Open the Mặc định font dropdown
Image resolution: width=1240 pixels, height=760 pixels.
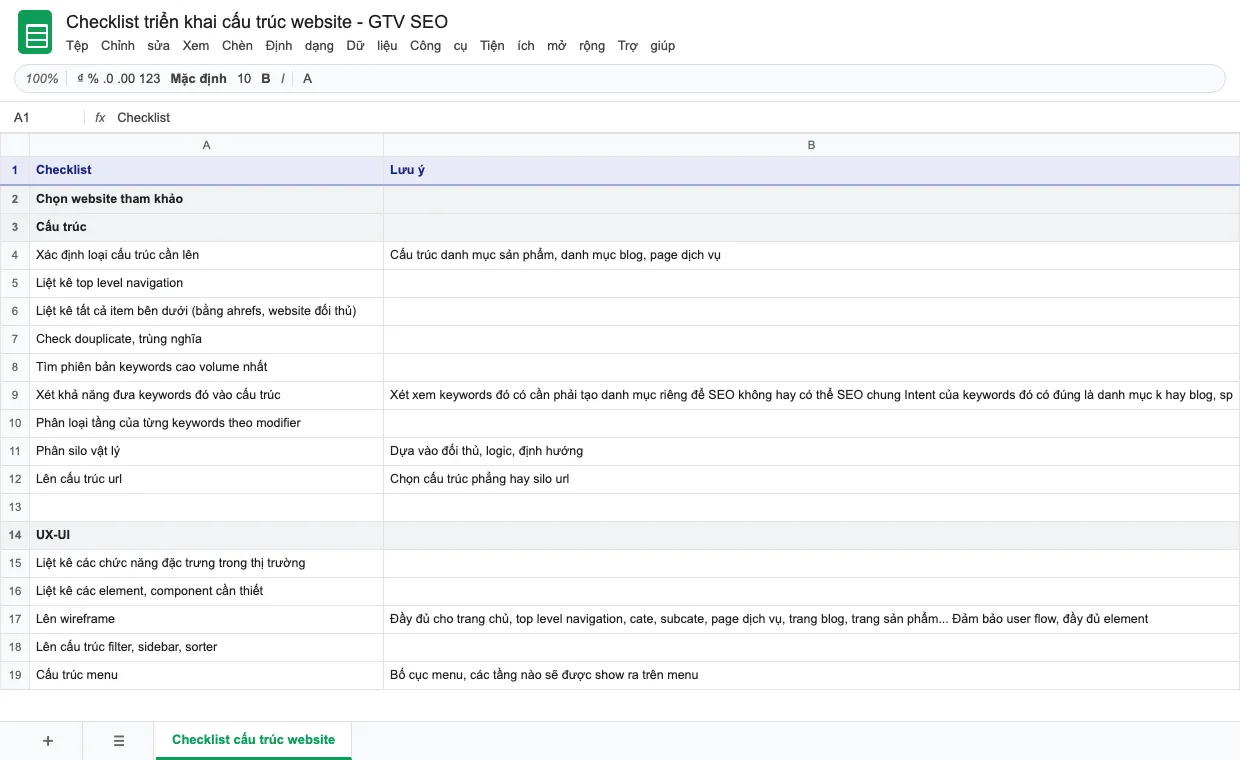(198, 78)
